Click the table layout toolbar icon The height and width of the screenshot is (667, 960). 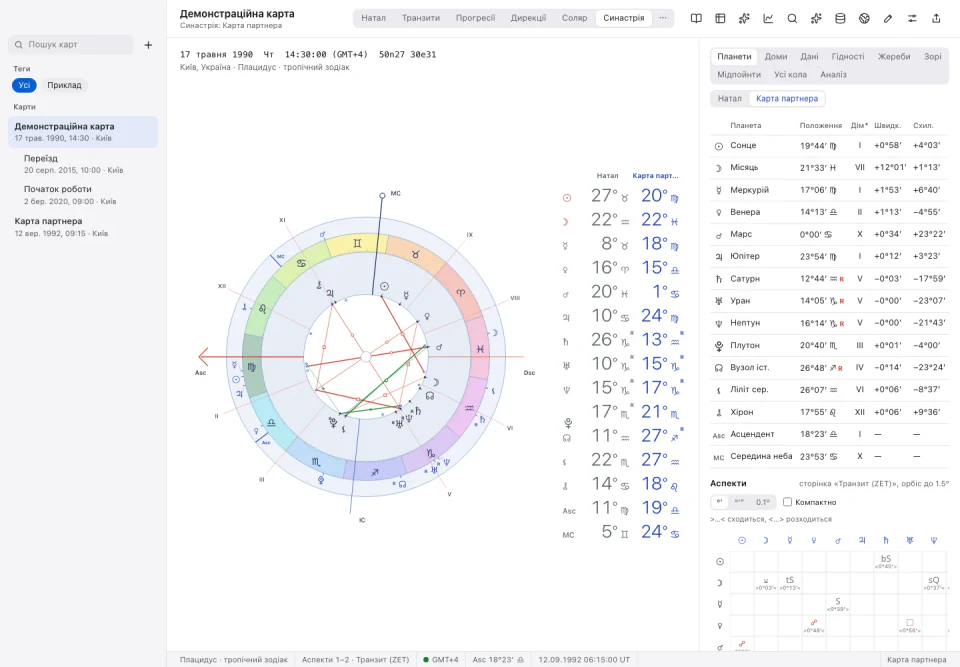pos(720,18)
